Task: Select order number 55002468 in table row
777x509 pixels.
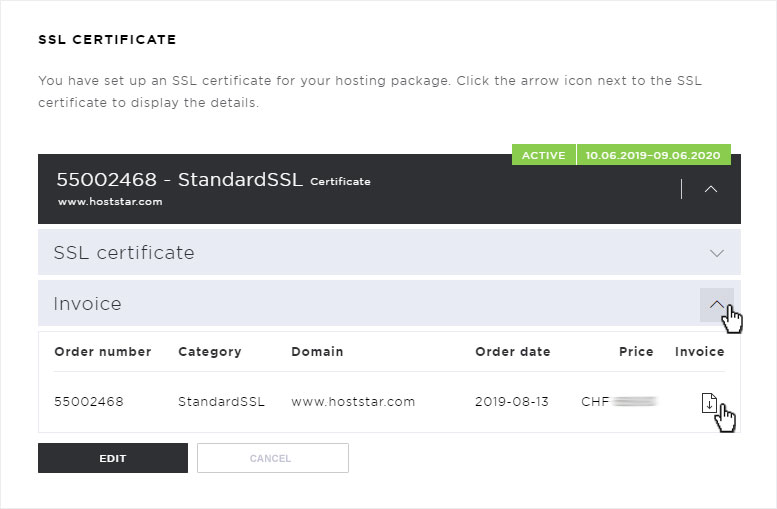Action: (x=89, y=401)
